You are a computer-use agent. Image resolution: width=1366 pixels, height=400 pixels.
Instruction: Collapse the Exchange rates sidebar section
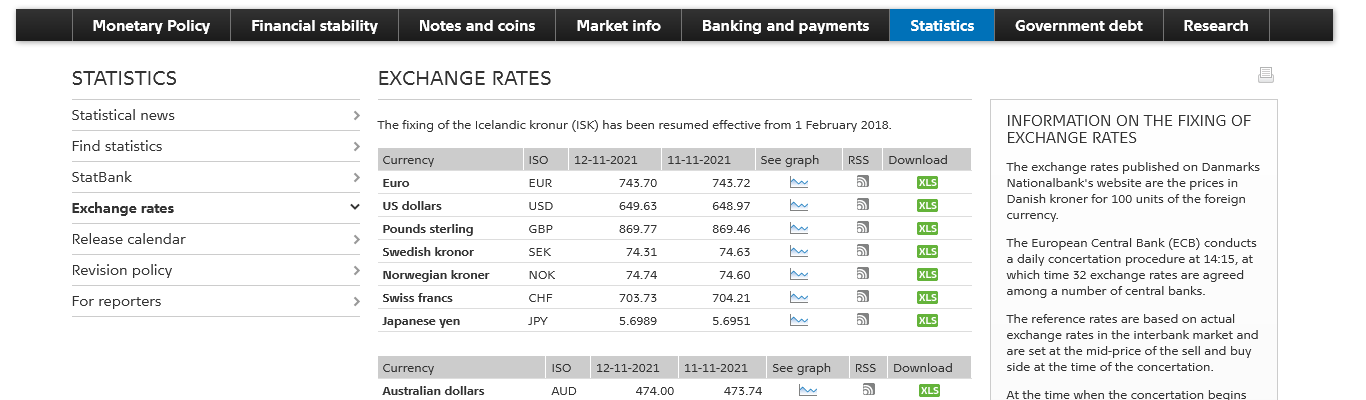tap(355, 208)
